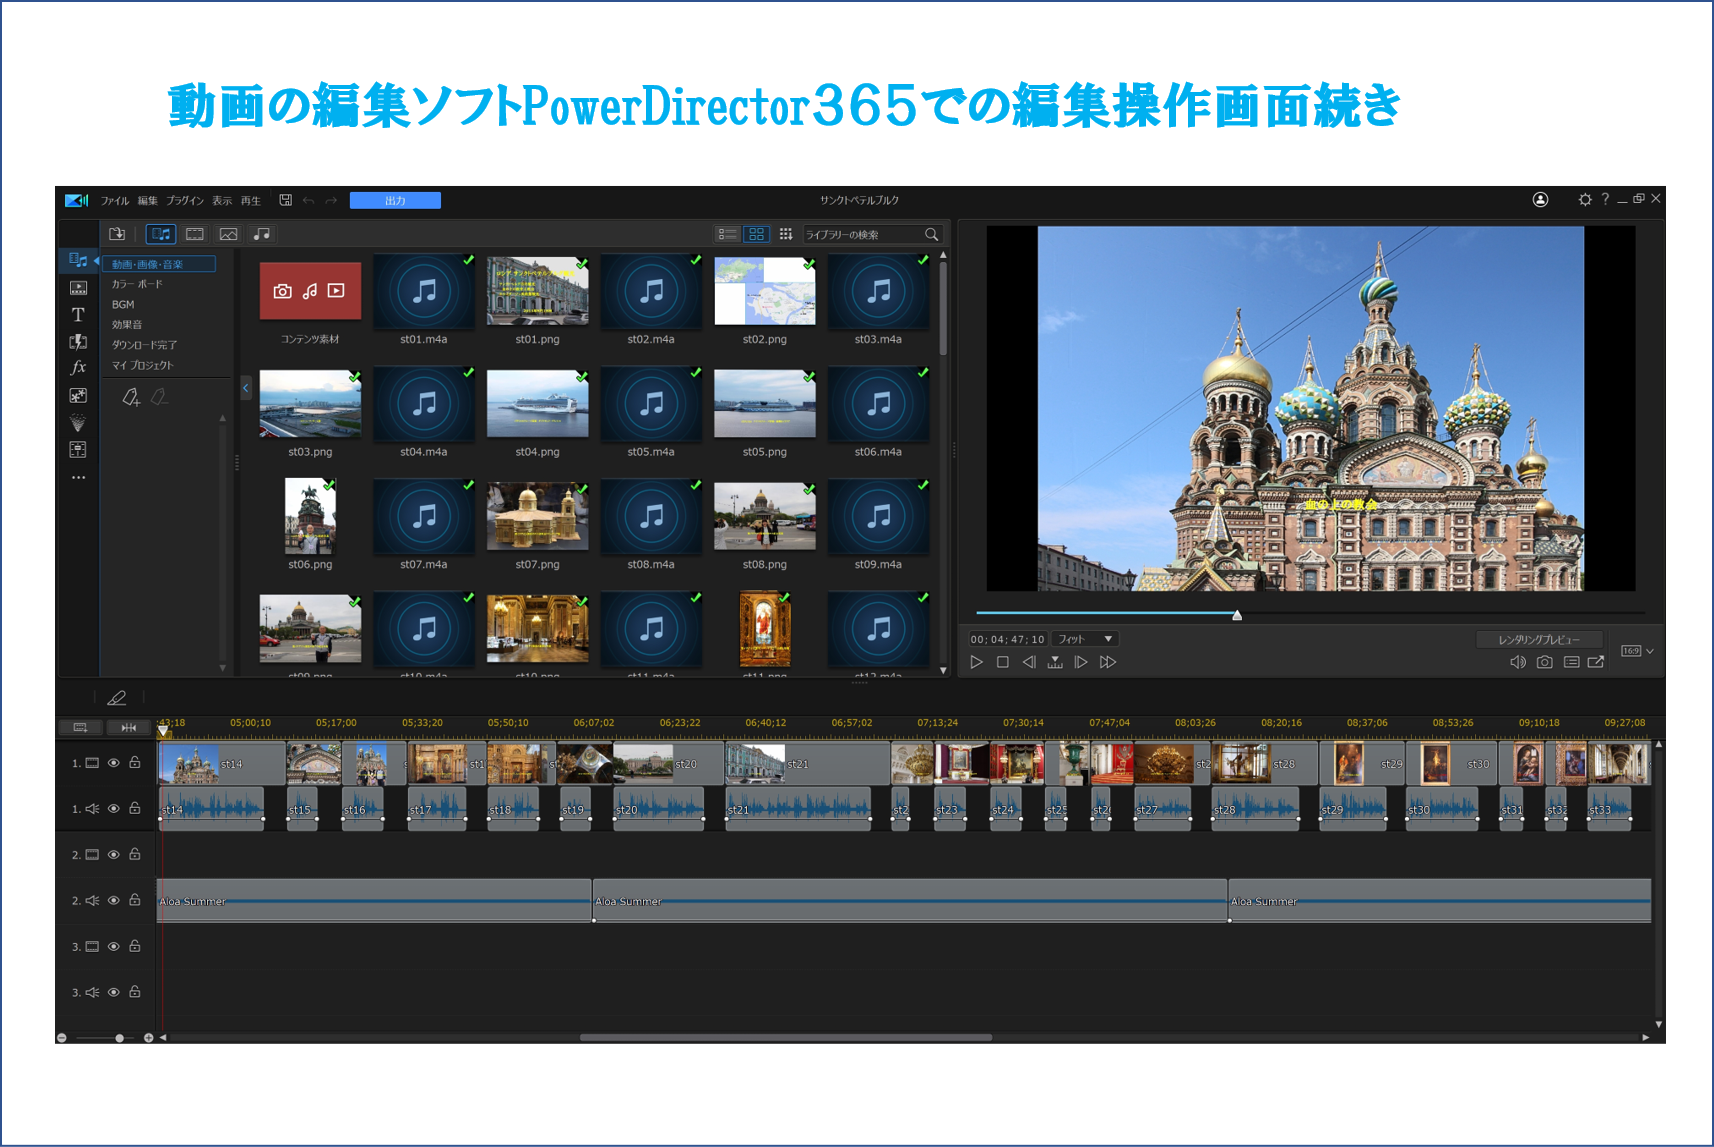Select BGM category

tap(123, 305)
